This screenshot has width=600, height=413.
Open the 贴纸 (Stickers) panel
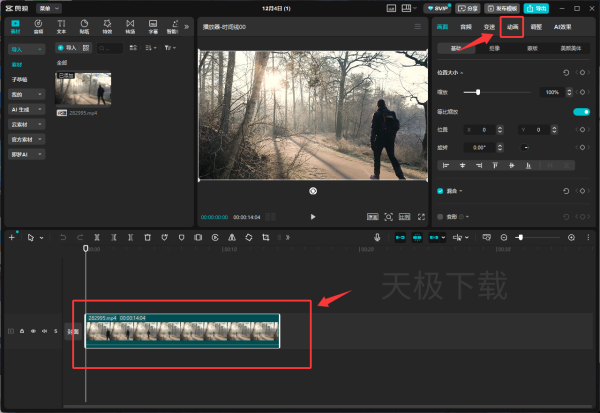pyautogui.click(x=84, y=26)
